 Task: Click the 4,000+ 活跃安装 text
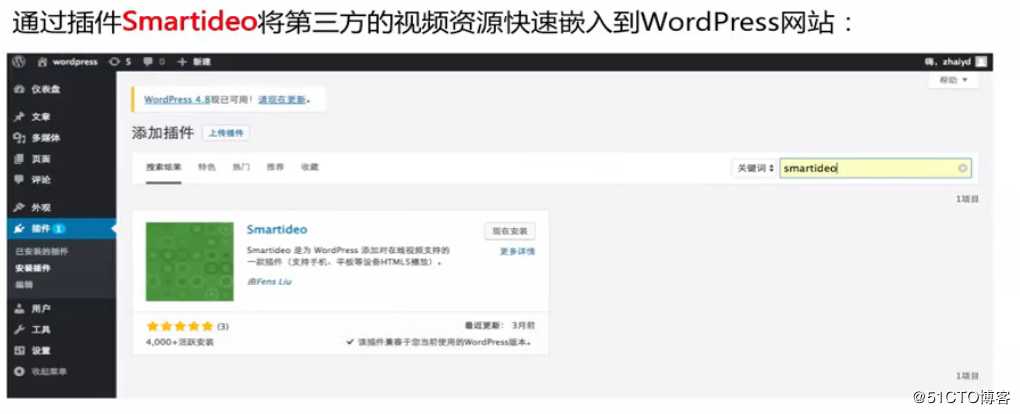[x=180, y=342]
